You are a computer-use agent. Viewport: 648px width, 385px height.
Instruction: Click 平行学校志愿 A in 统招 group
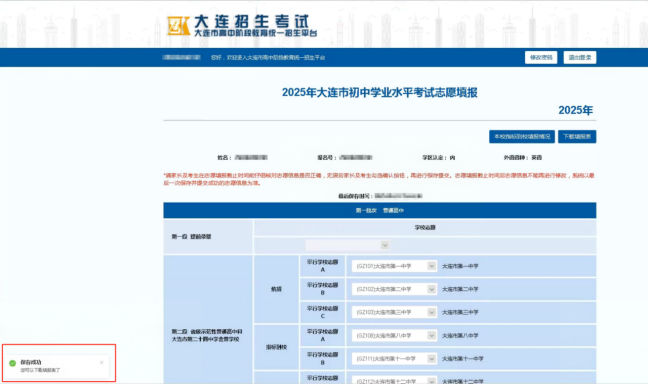point(322,266)
